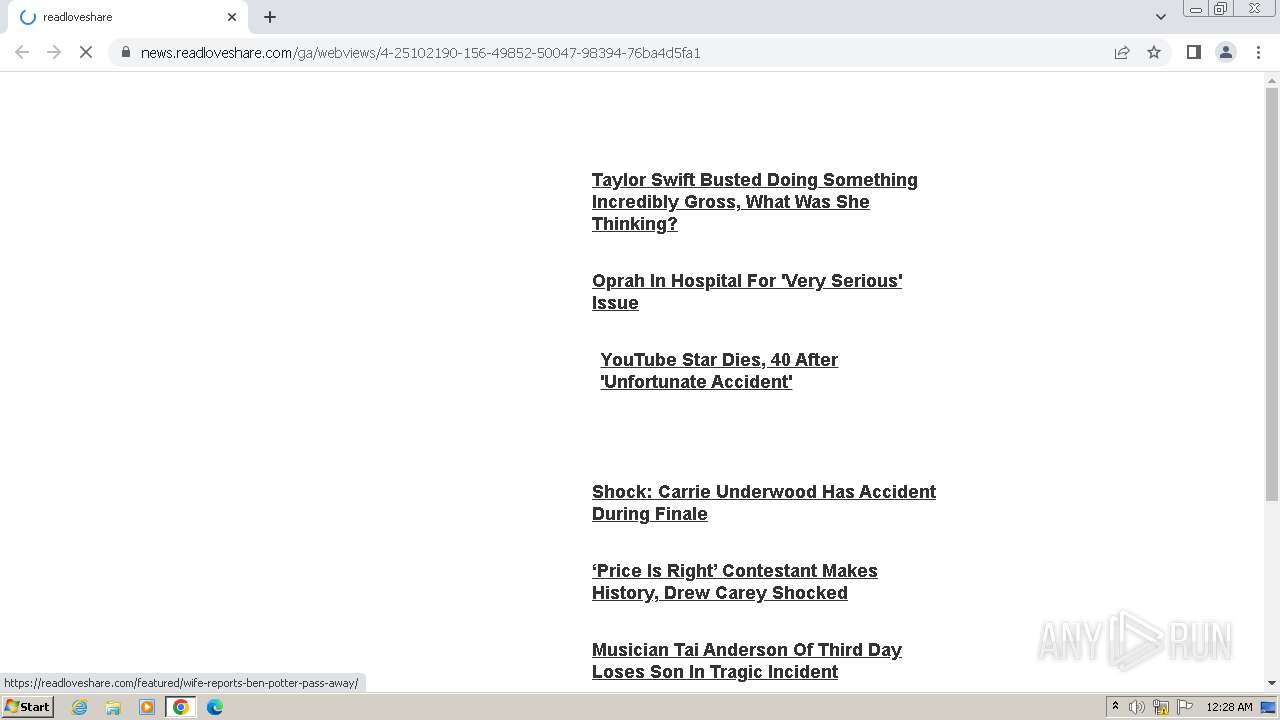Click the 12:28 AM clock
This screenshot has width=1280, height=720.
point(1229,707)
